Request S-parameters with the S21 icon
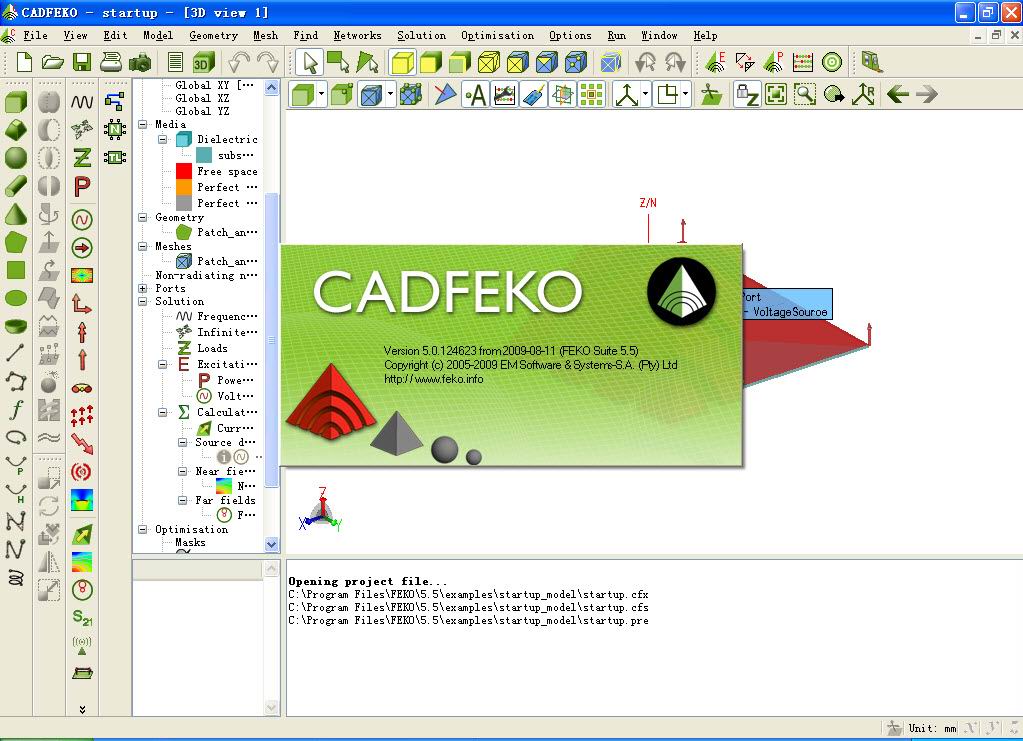This screenshot has width=1023, height=741. [82, 618]
